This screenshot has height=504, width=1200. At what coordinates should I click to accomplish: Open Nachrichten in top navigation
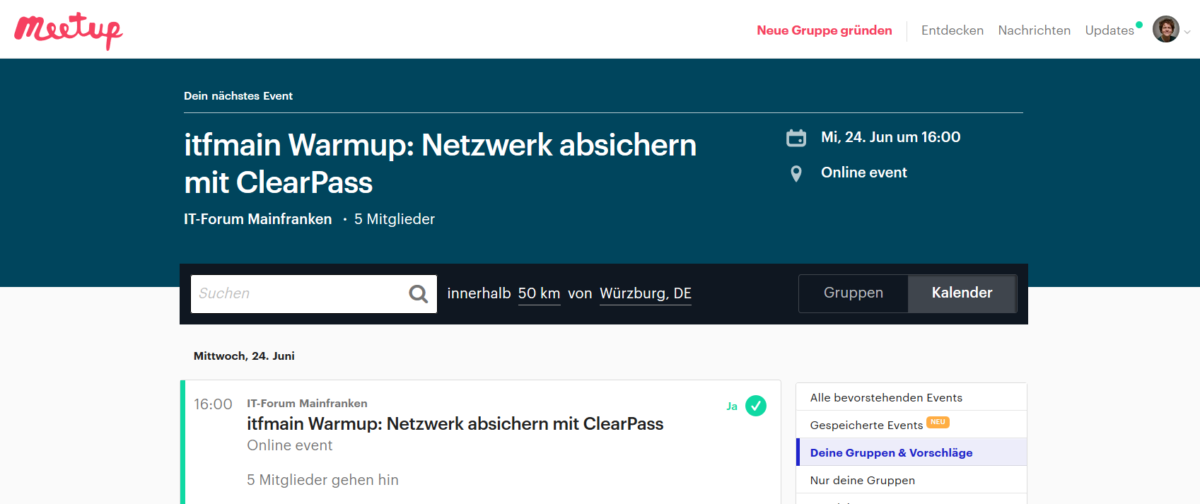coord(1034,30)
